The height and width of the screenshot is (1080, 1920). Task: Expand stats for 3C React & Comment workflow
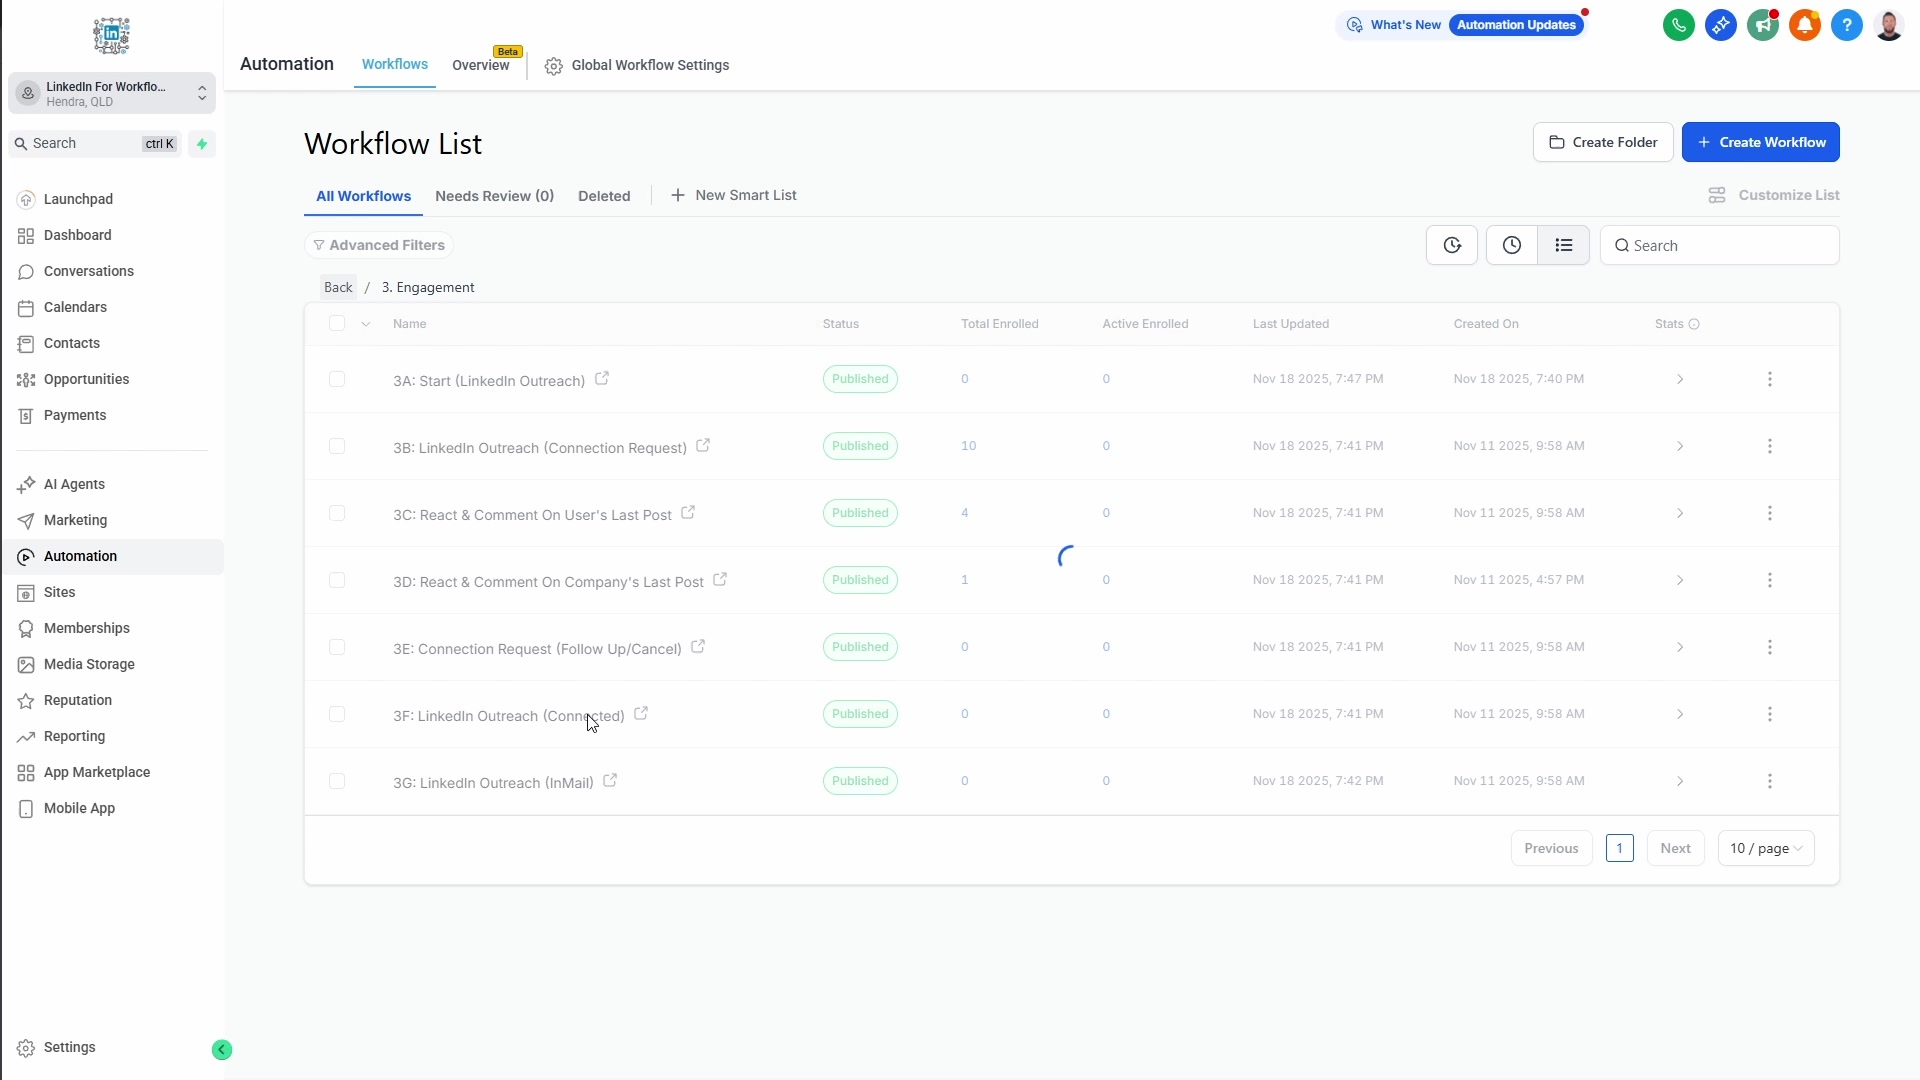point(1680,513)
